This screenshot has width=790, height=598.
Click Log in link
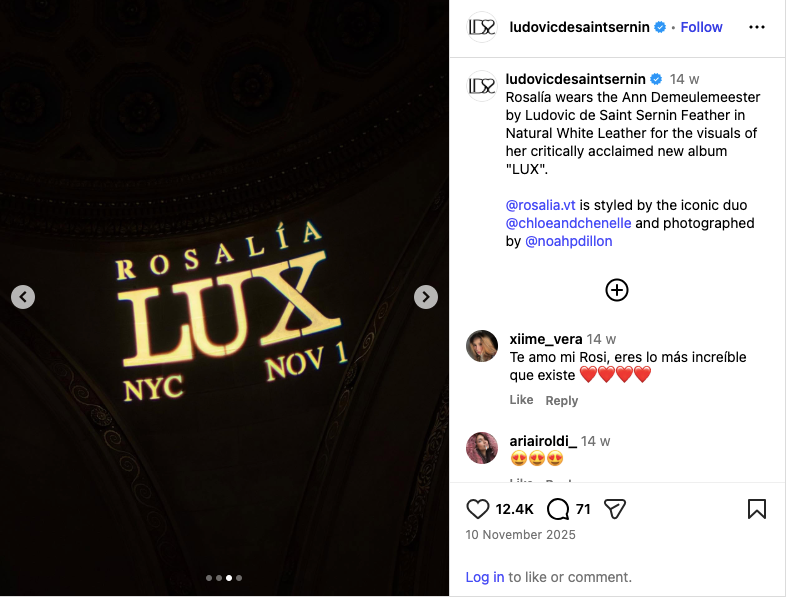click(485, 577)
